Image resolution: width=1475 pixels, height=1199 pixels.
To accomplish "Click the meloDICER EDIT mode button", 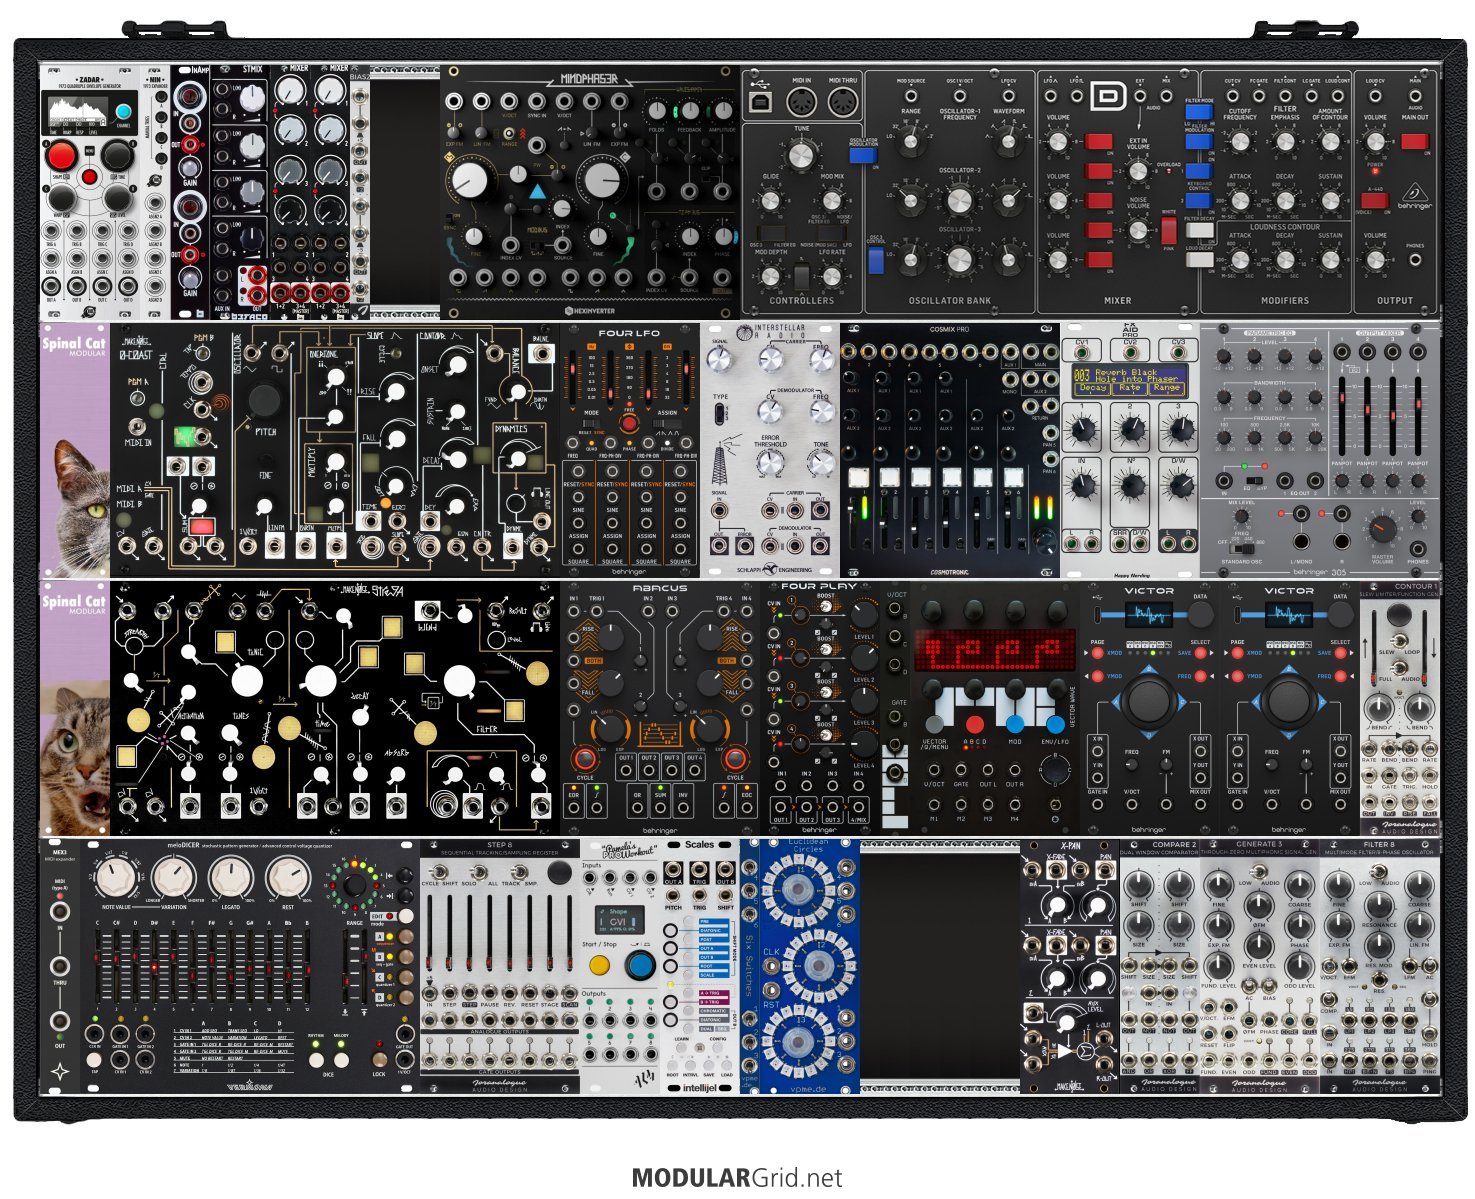I will tap(406, 916).
